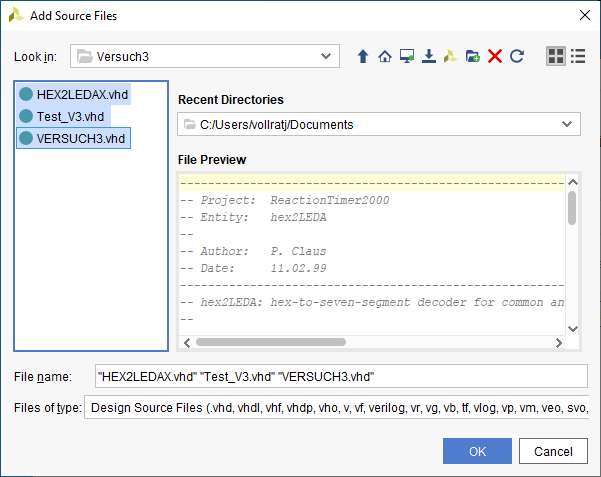Switch to detailed list view
This screenshot has height=477, width=601.
tap(577, 57)
